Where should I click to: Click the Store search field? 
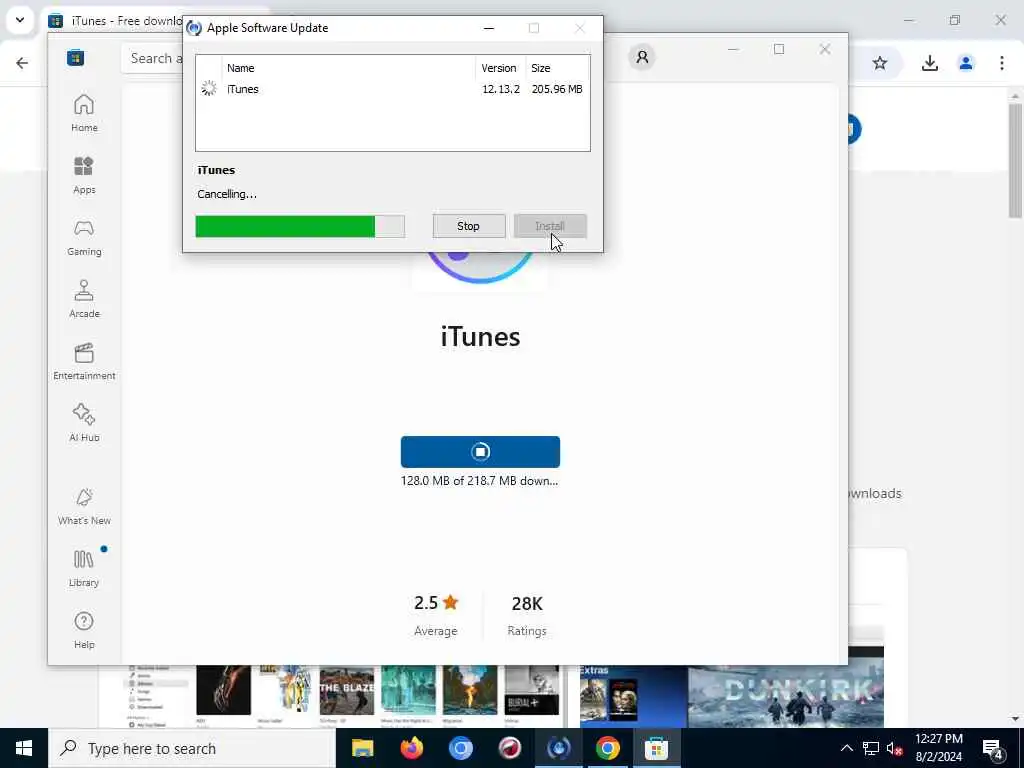152,58
